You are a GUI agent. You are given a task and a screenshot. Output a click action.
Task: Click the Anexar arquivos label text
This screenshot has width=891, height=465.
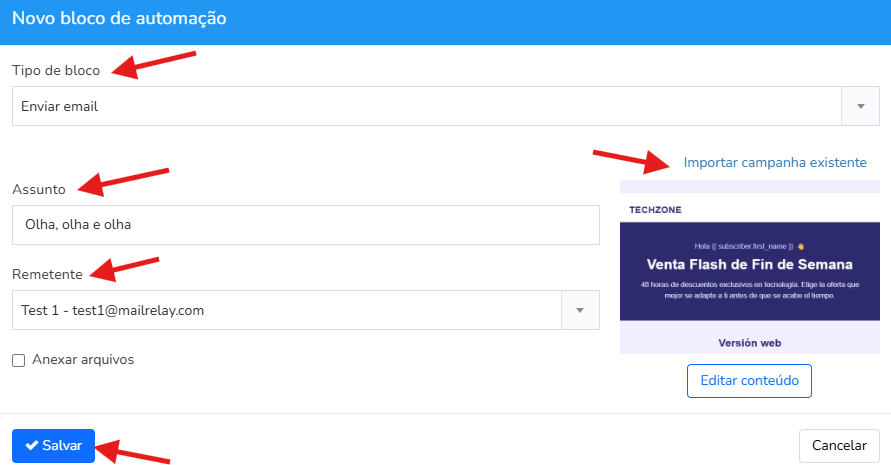[83, 360]
